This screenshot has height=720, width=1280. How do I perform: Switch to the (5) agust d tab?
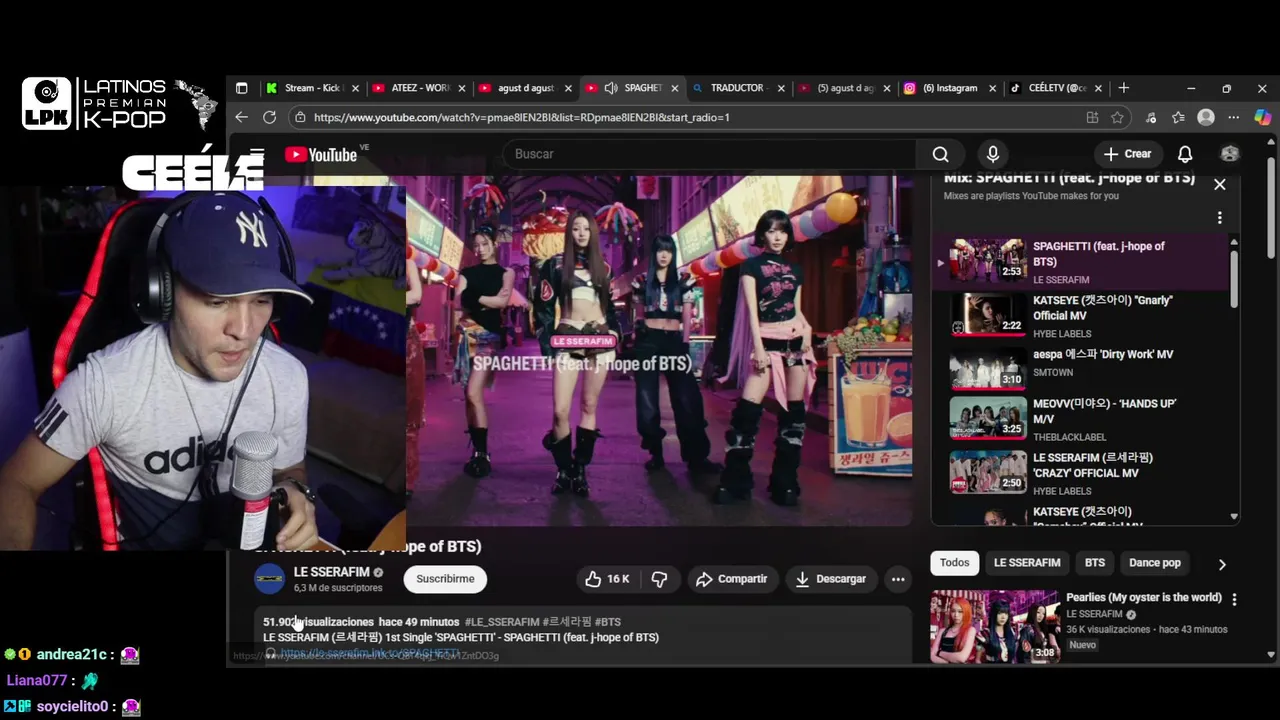(x=843, y=88)
